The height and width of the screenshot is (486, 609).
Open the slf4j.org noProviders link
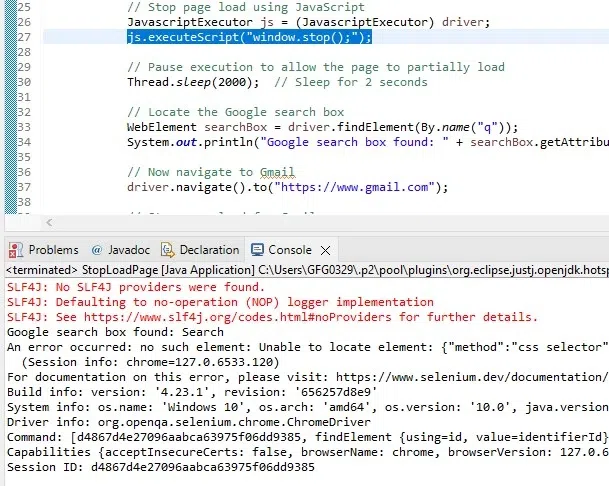point(237,317)
